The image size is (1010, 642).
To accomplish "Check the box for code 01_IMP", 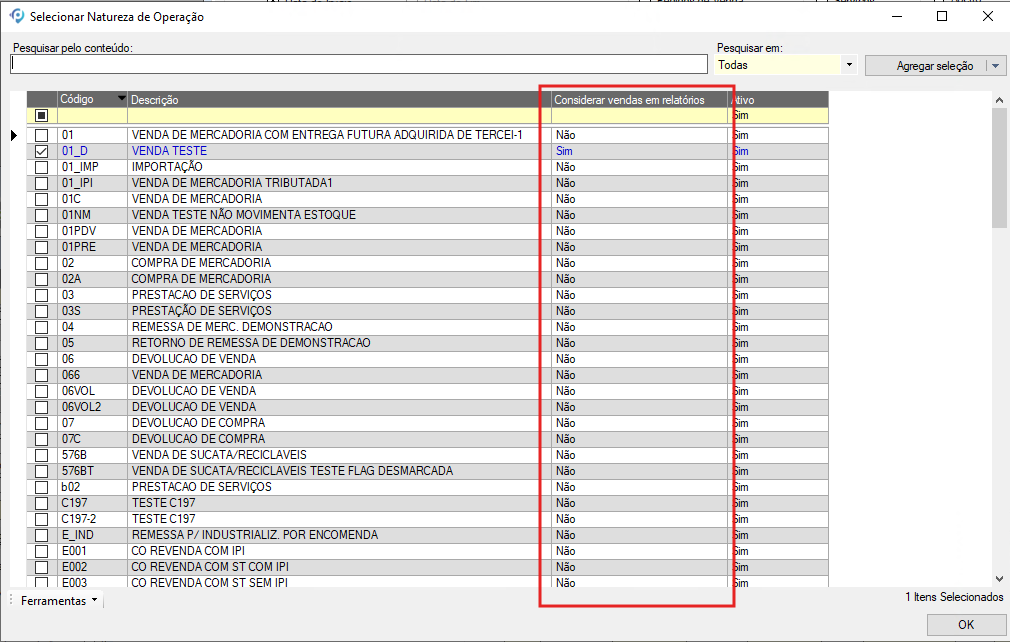I will [x=41, y=167].
